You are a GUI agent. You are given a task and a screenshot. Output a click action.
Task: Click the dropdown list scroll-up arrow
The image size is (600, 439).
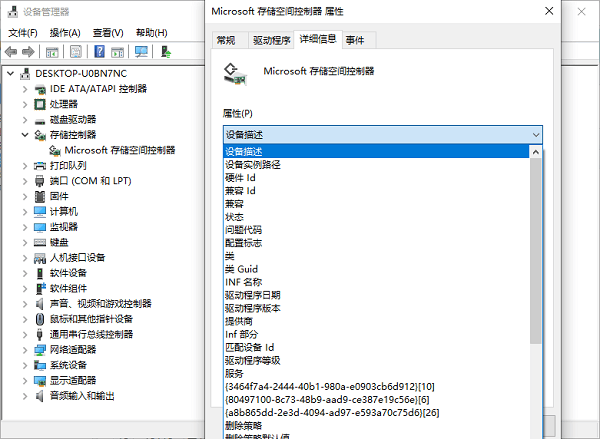pos(536,152)
